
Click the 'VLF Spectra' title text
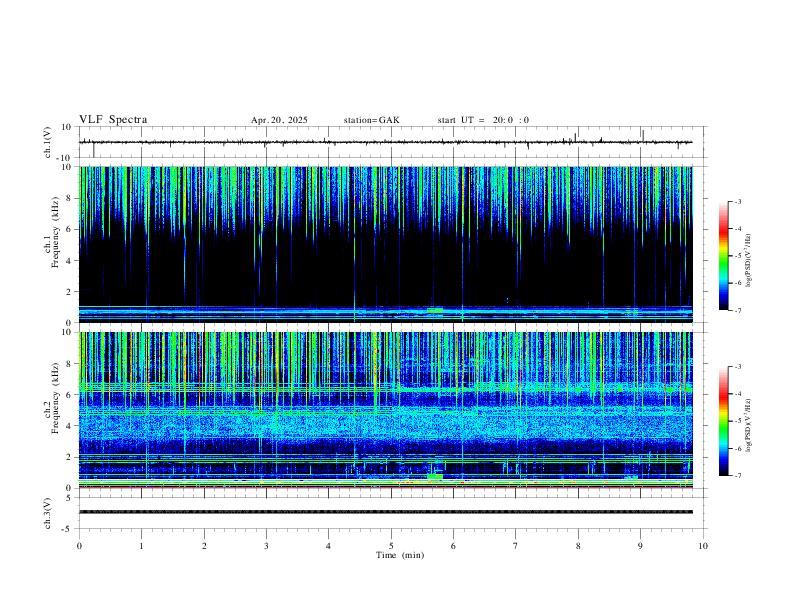point(113,120)
